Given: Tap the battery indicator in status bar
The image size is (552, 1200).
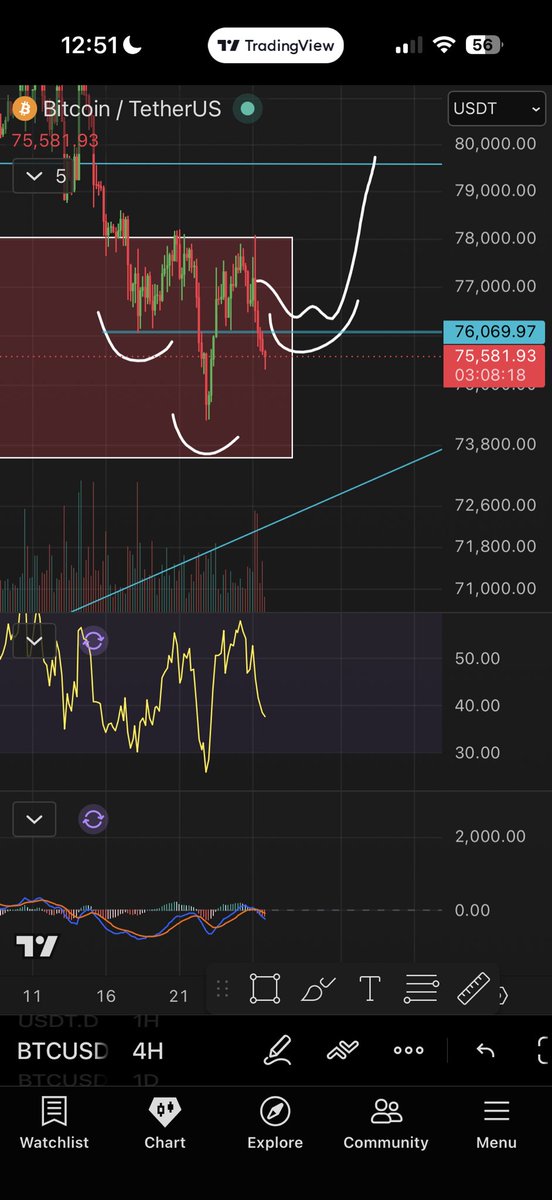Looking at the screenshot, I should coord(485,45).
